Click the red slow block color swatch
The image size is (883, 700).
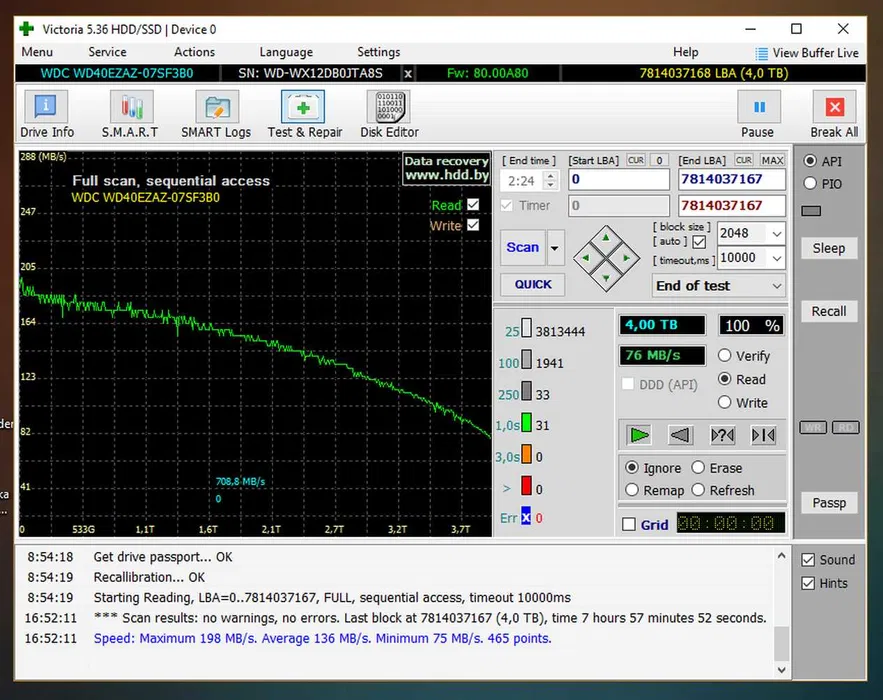(527, 485)
